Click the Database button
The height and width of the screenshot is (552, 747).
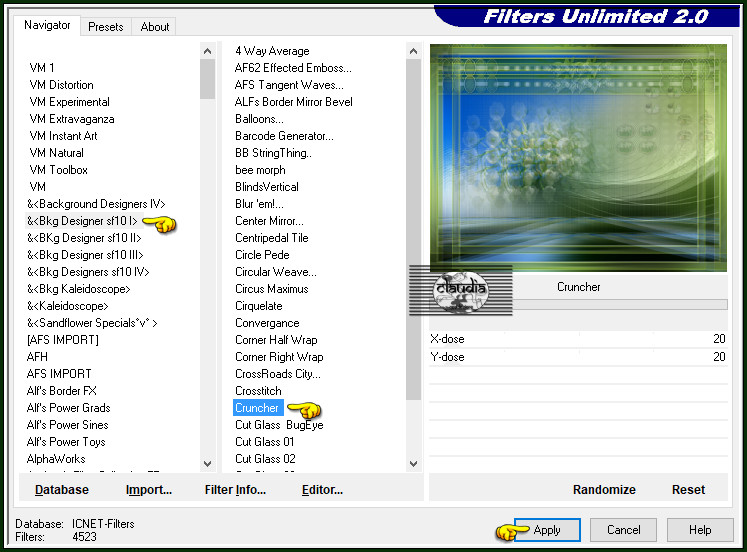62,490
